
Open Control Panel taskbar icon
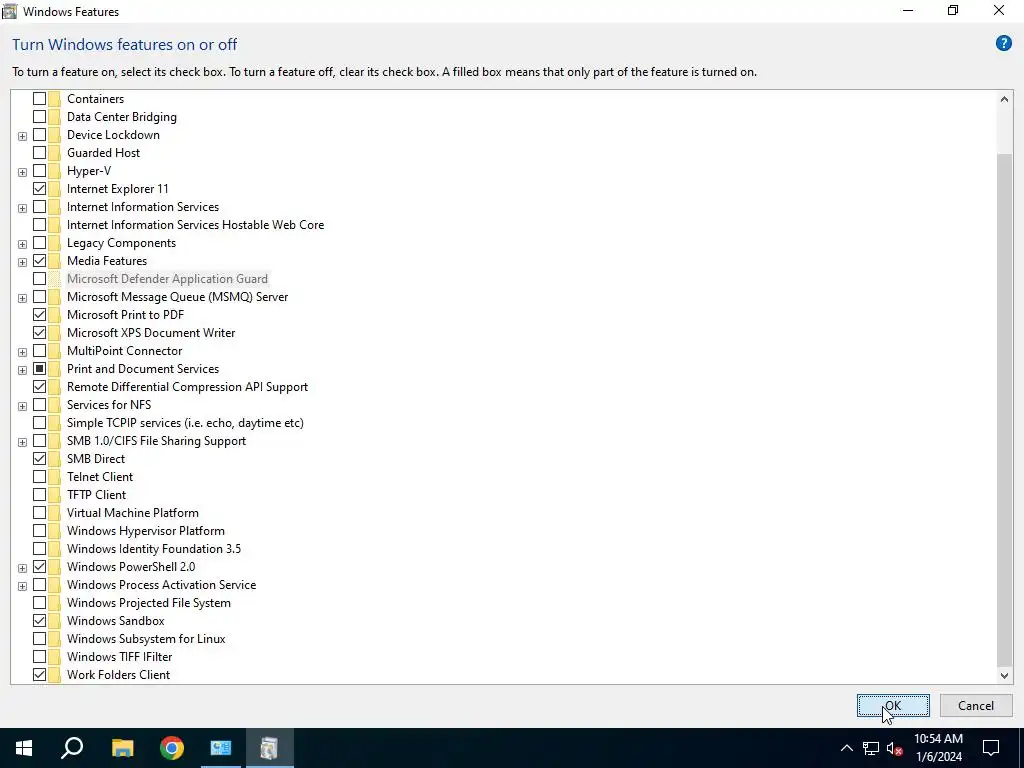pos(221,748)
